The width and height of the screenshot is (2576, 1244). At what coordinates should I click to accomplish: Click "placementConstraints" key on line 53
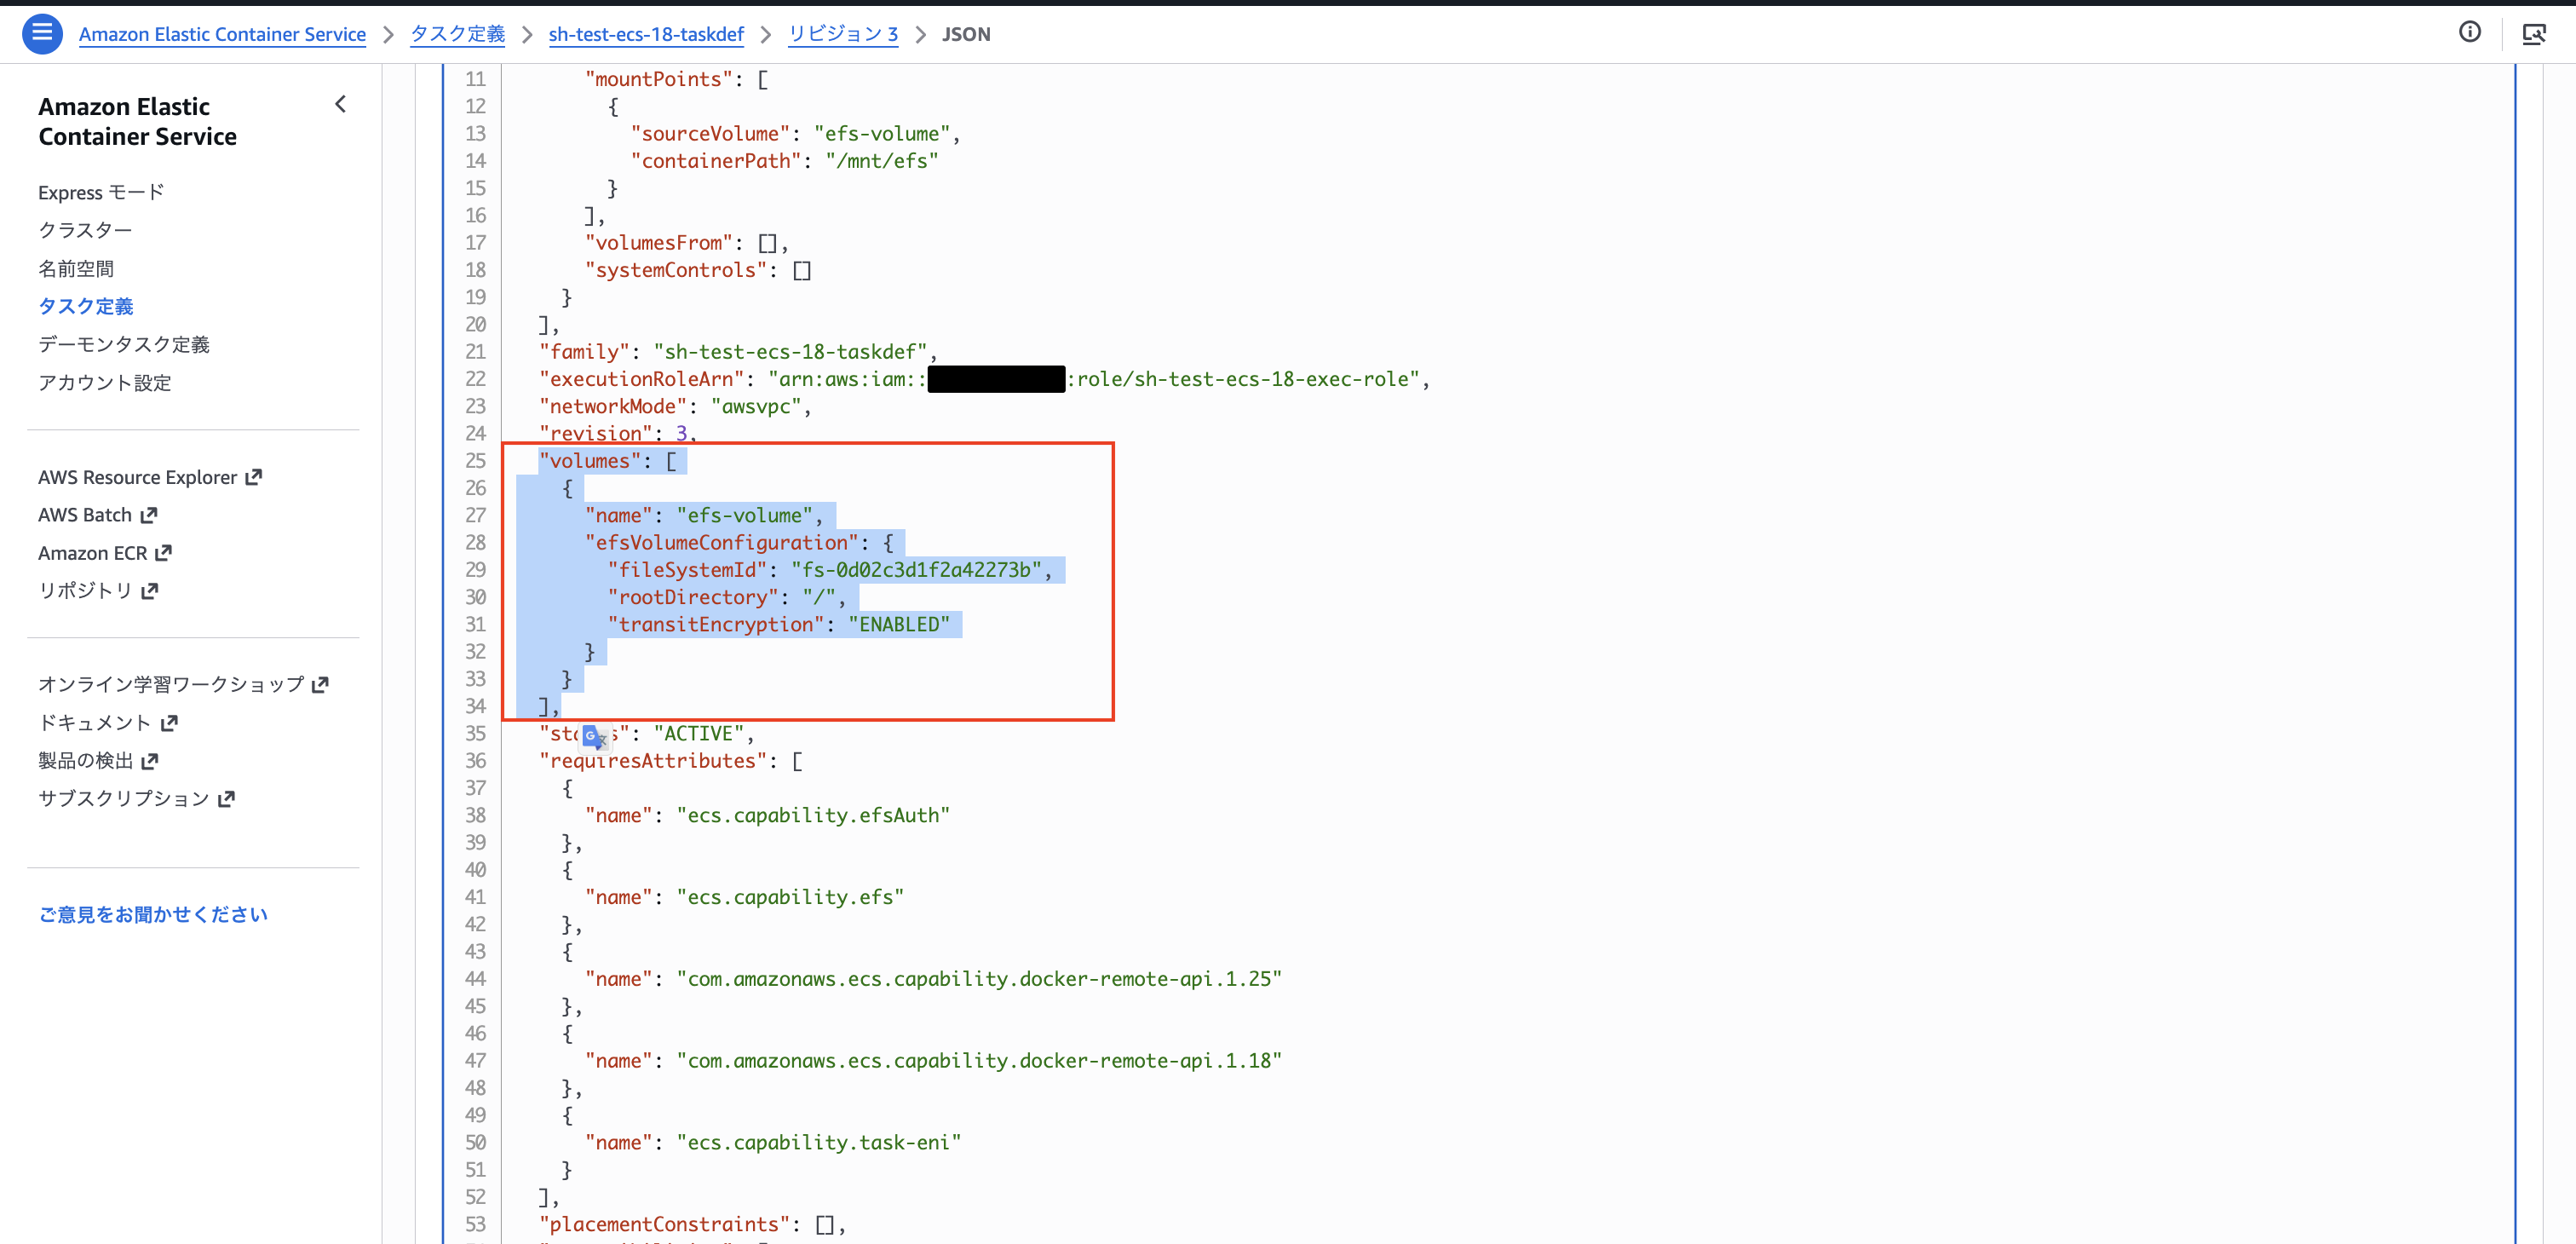tap(665, 1224)
